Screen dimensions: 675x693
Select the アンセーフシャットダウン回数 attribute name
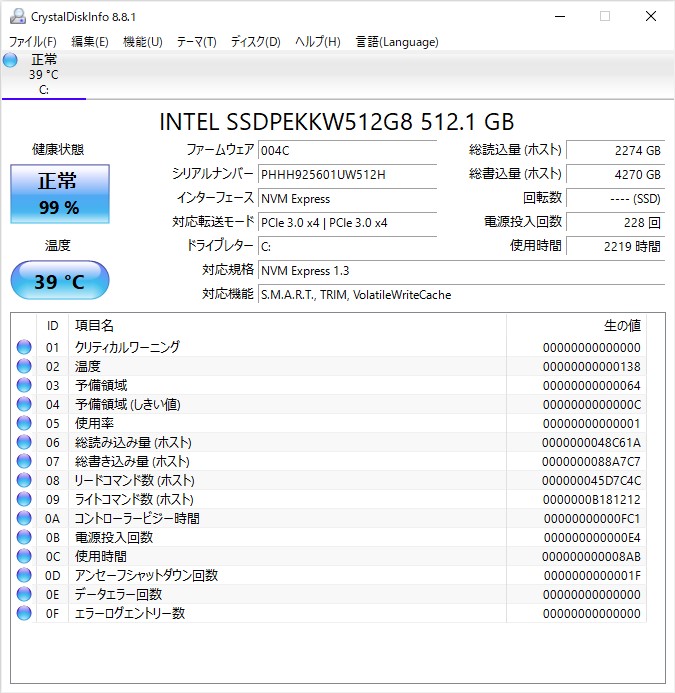146,575
